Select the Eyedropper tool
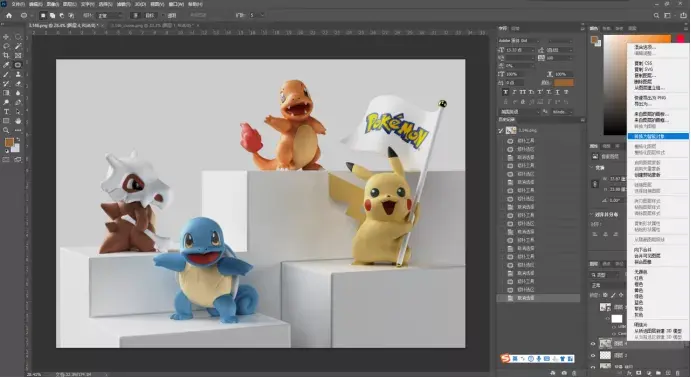This screenshot has height=378, width=691. click(x=6, y=65)
